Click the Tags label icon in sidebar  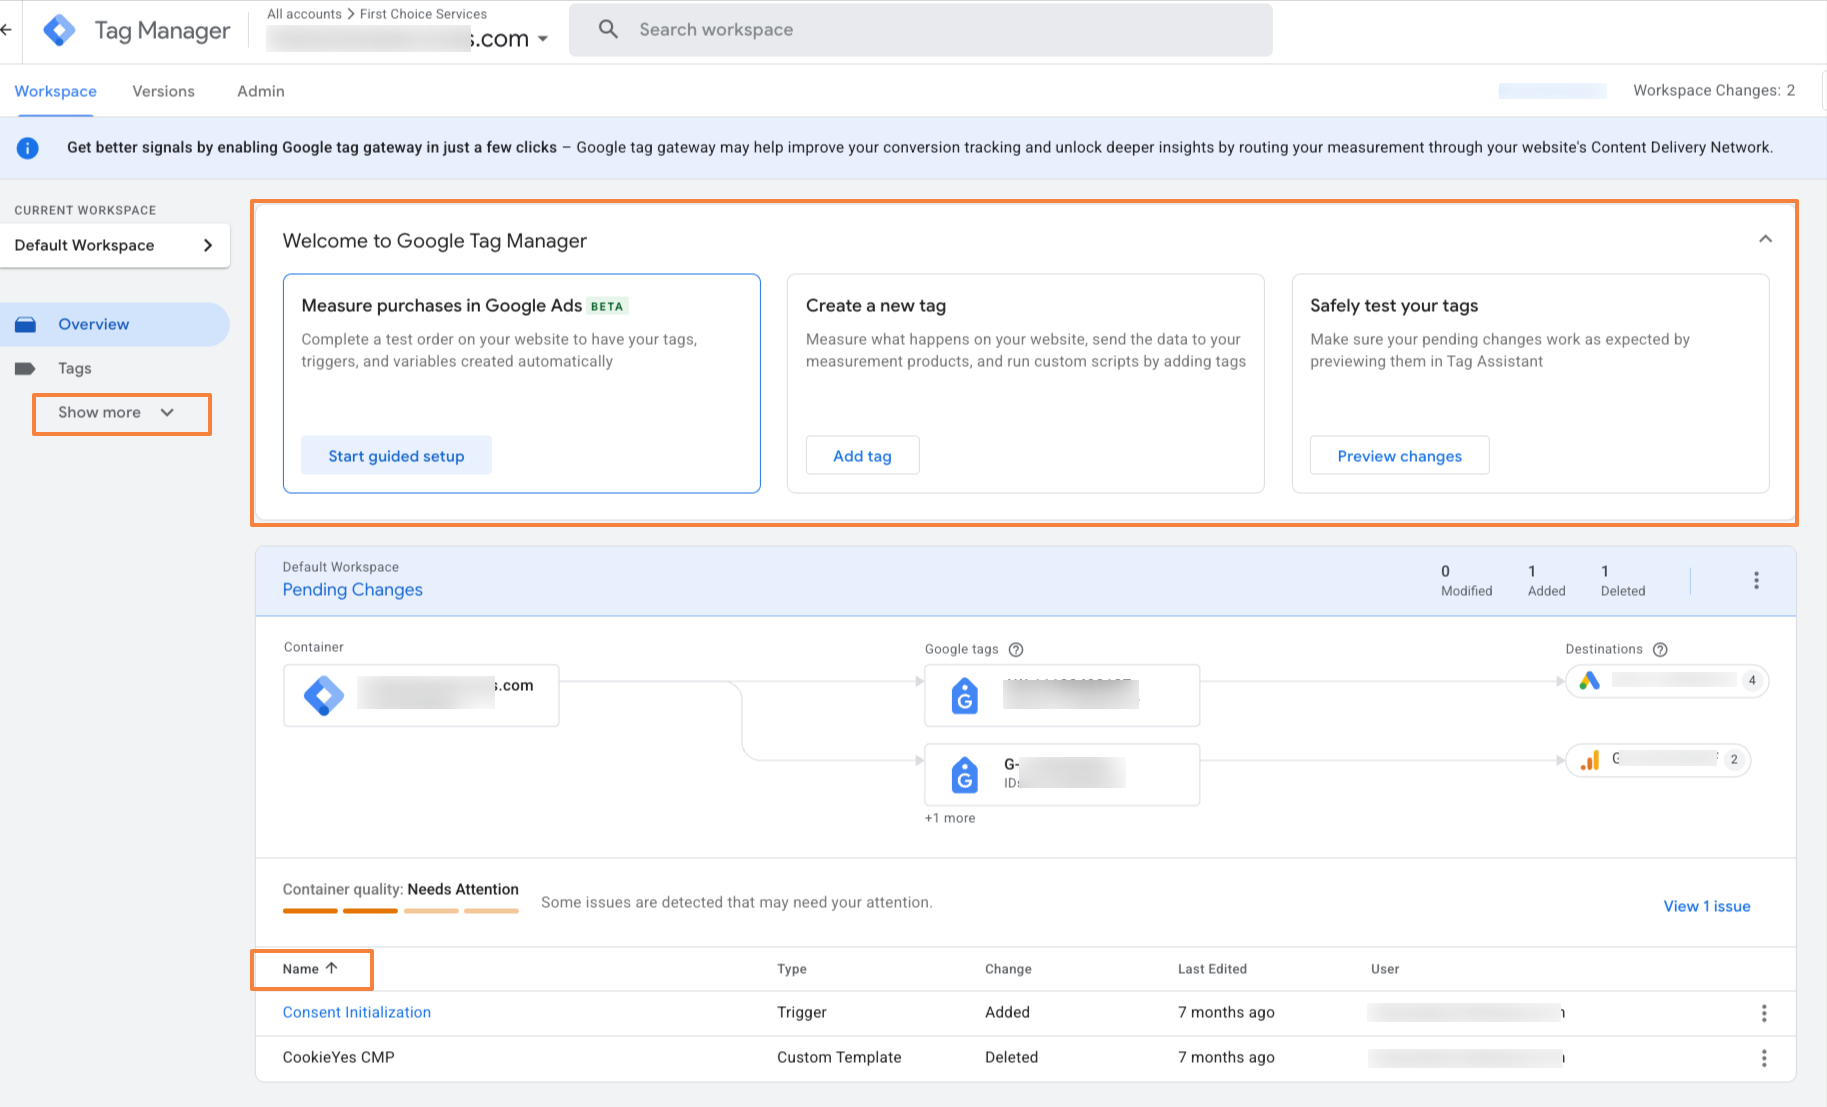pyautogui.click(x=26, y=368)
